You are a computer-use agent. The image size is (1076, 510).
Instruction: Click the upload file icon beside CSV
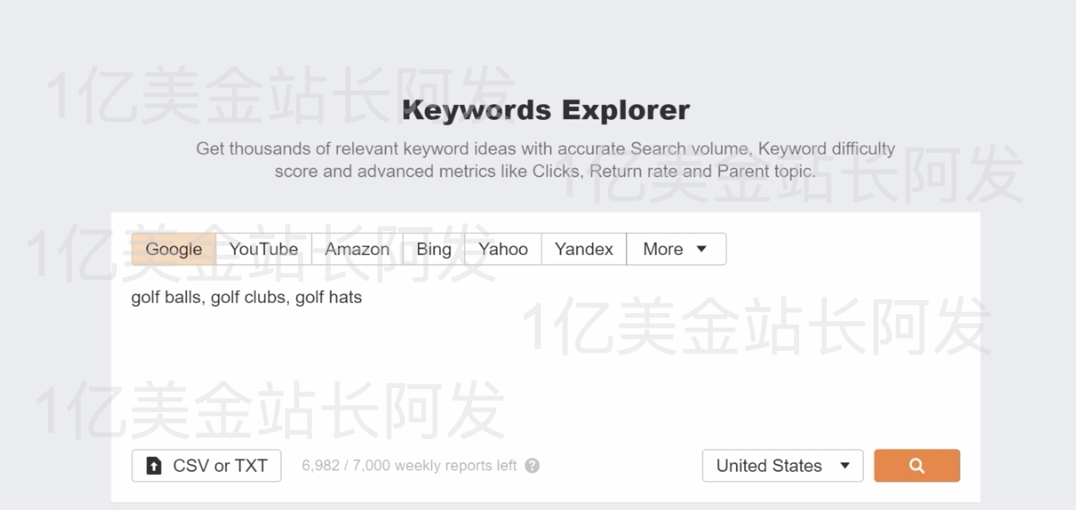coord(154,466)
